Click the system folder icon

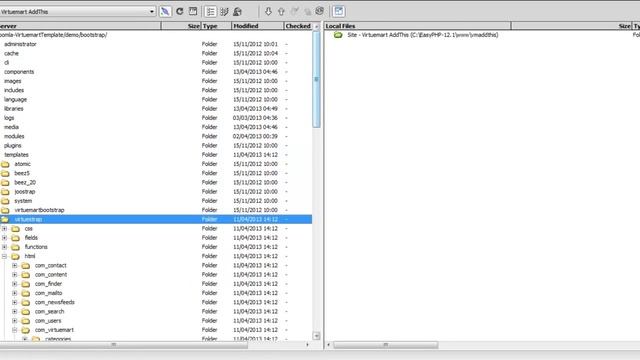click(x=5, y=201)
